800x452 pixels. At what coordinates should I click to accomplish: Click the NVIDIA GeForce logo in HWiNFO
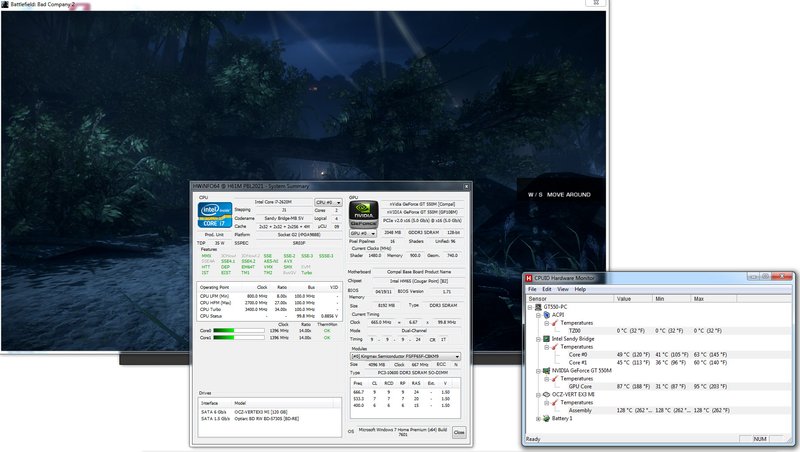coord(363,214)
